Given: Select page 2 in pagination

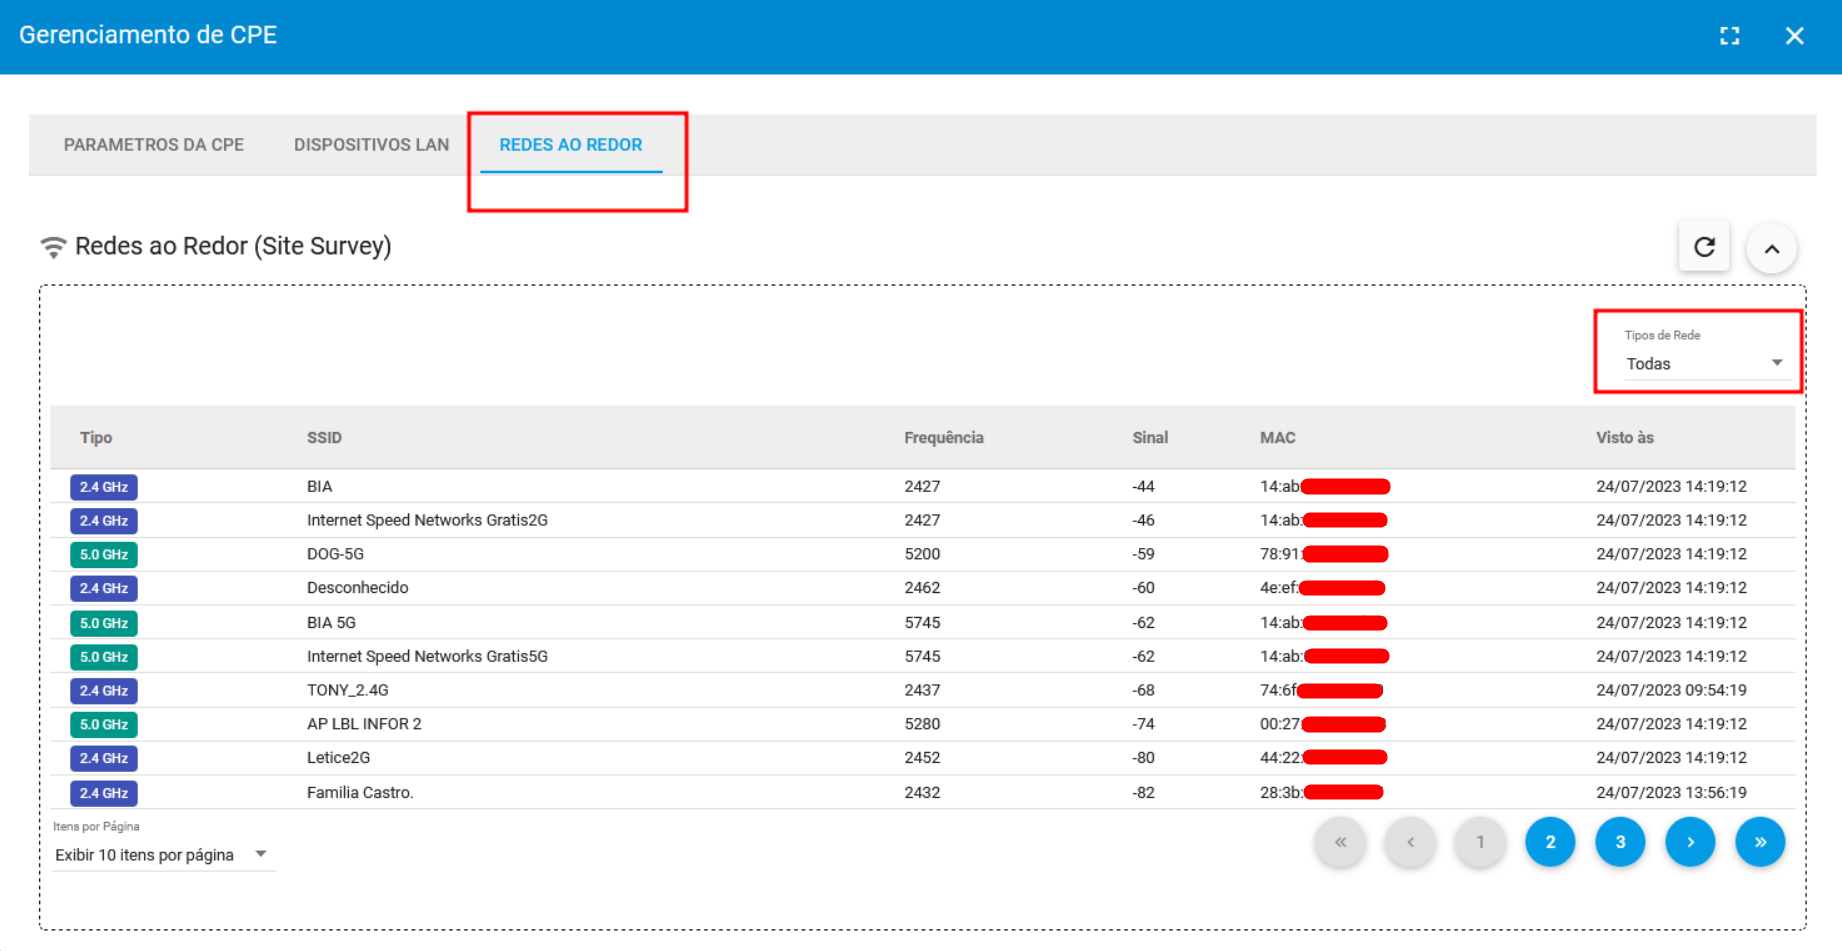Looking at the screenshot, I should click(x=1550, y=842).
